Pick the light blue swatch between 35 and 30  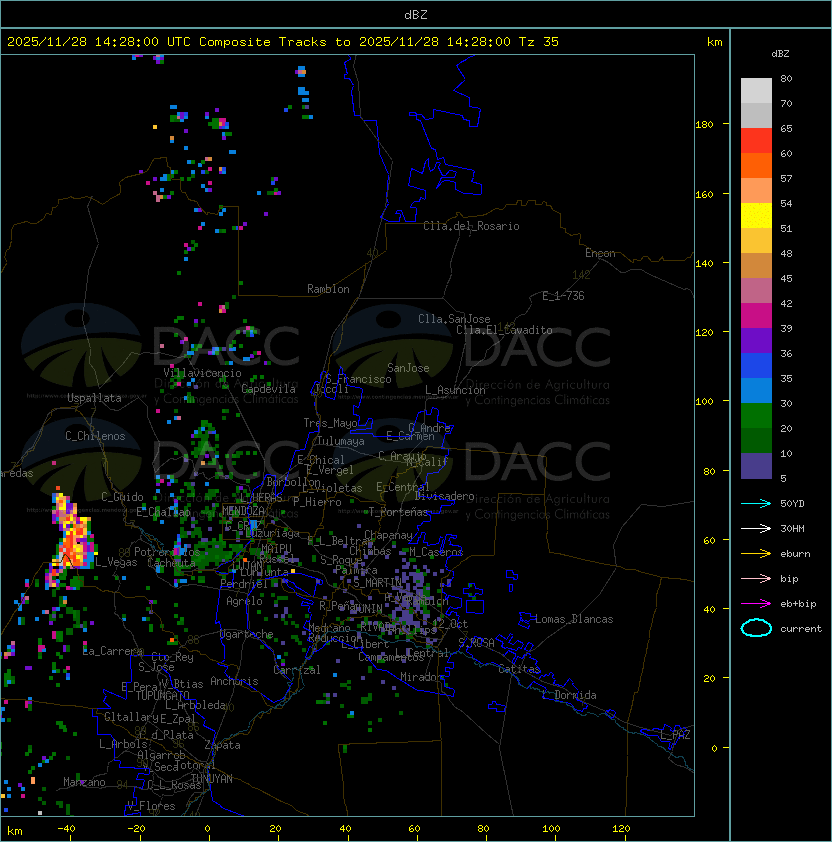756,390
